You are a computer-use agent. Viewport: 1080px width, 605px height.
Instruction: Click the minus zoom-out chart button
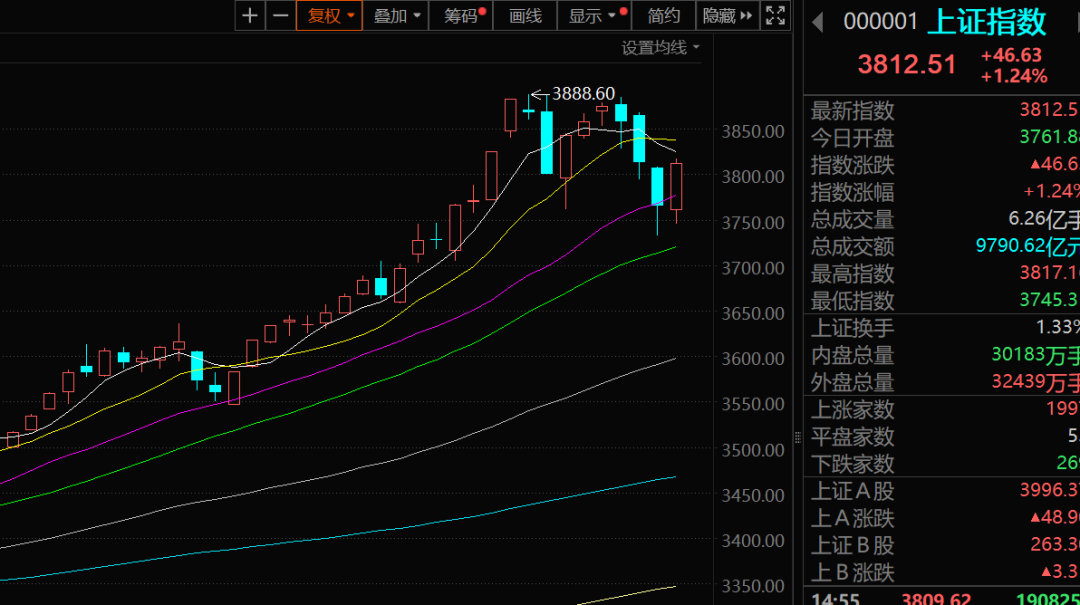281,16
